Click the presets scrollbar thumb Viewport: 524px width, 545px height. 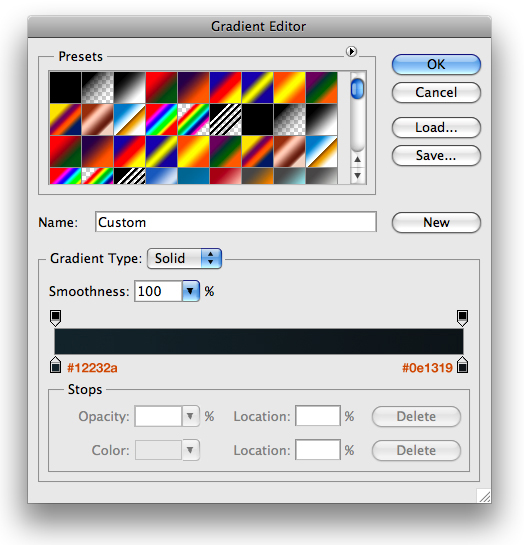click(357, 89)
